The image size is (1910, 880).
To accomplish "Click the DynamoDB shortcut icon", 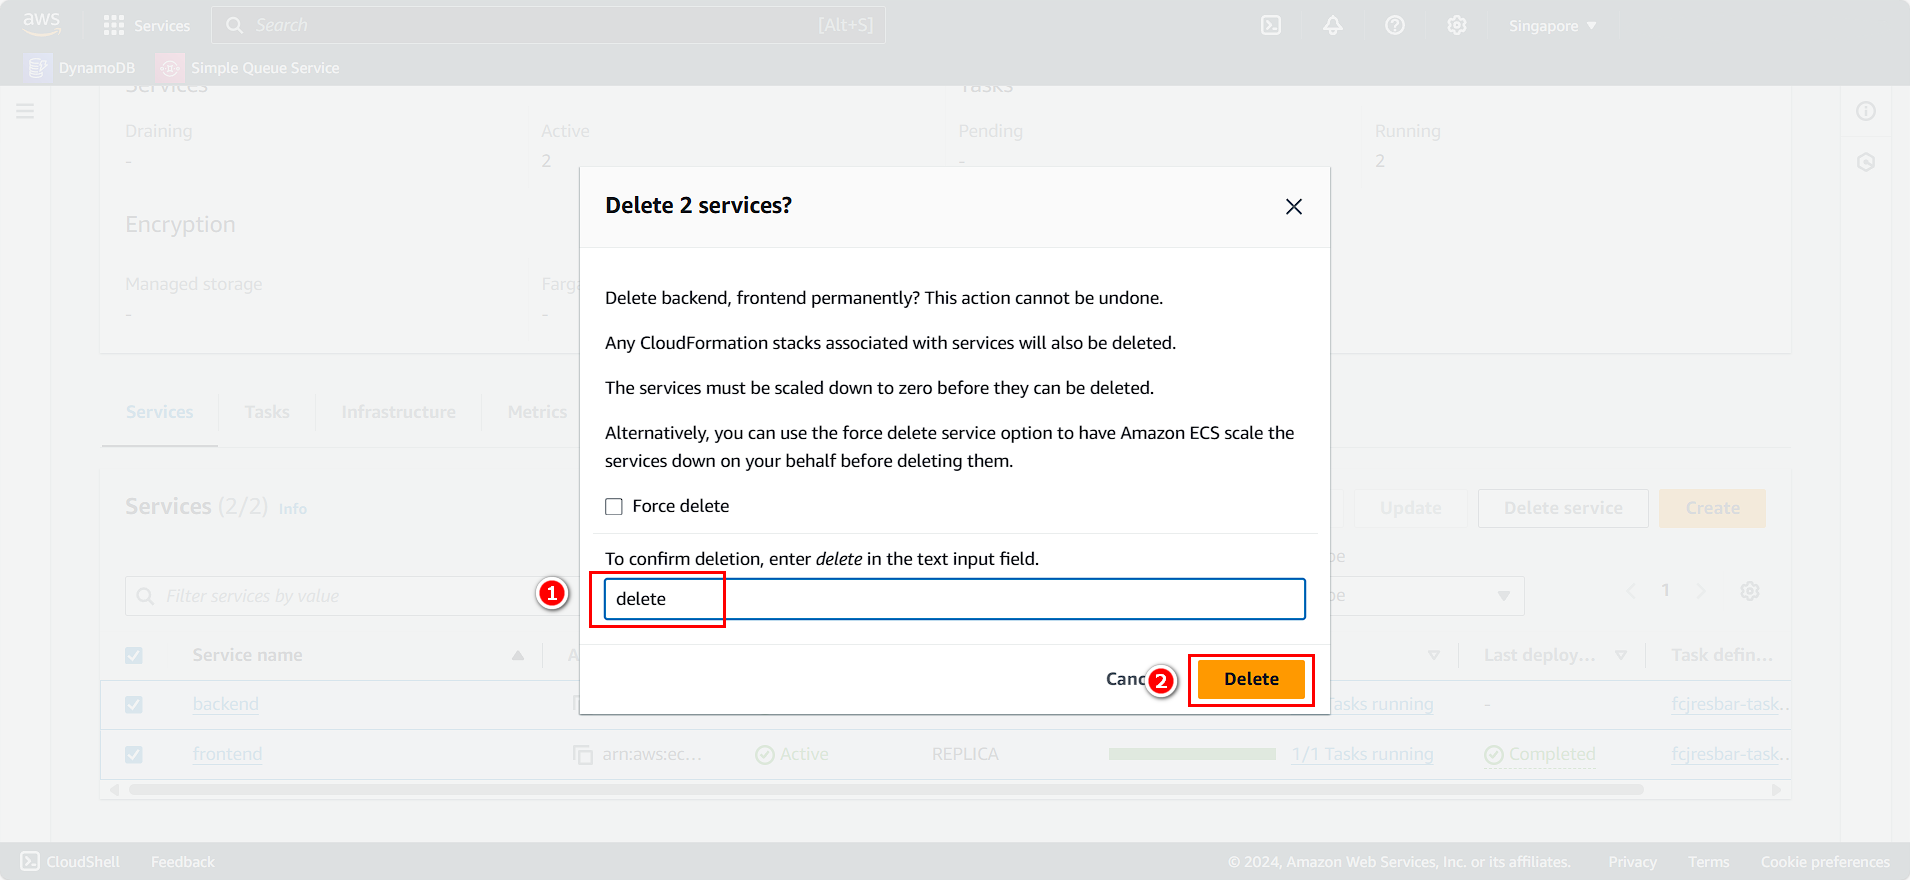I will pos(38,67).
